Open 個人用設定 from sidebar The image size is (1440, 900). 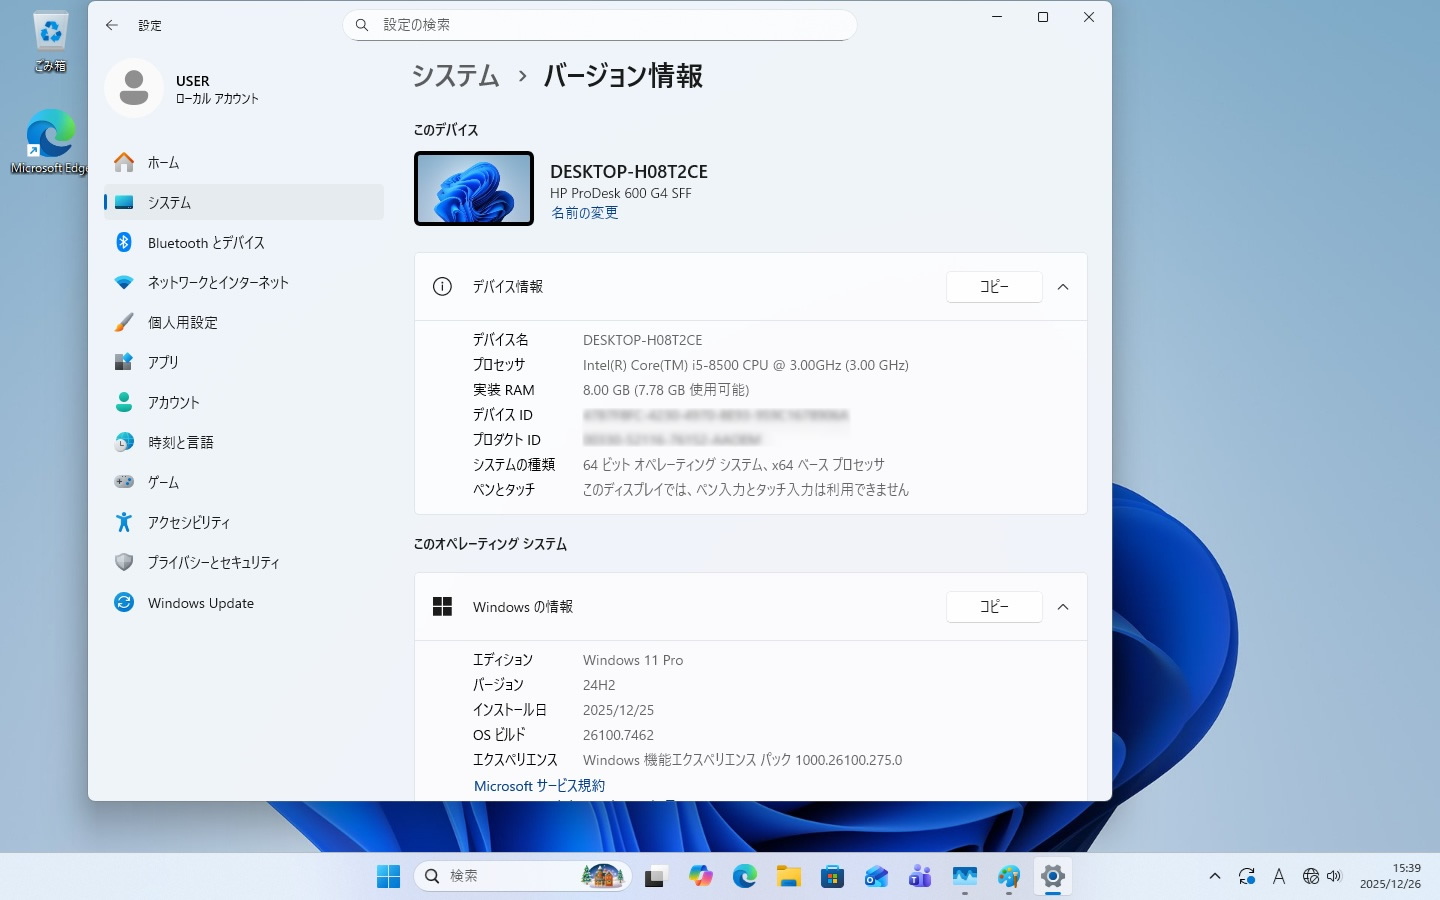[x=183, y=323]
